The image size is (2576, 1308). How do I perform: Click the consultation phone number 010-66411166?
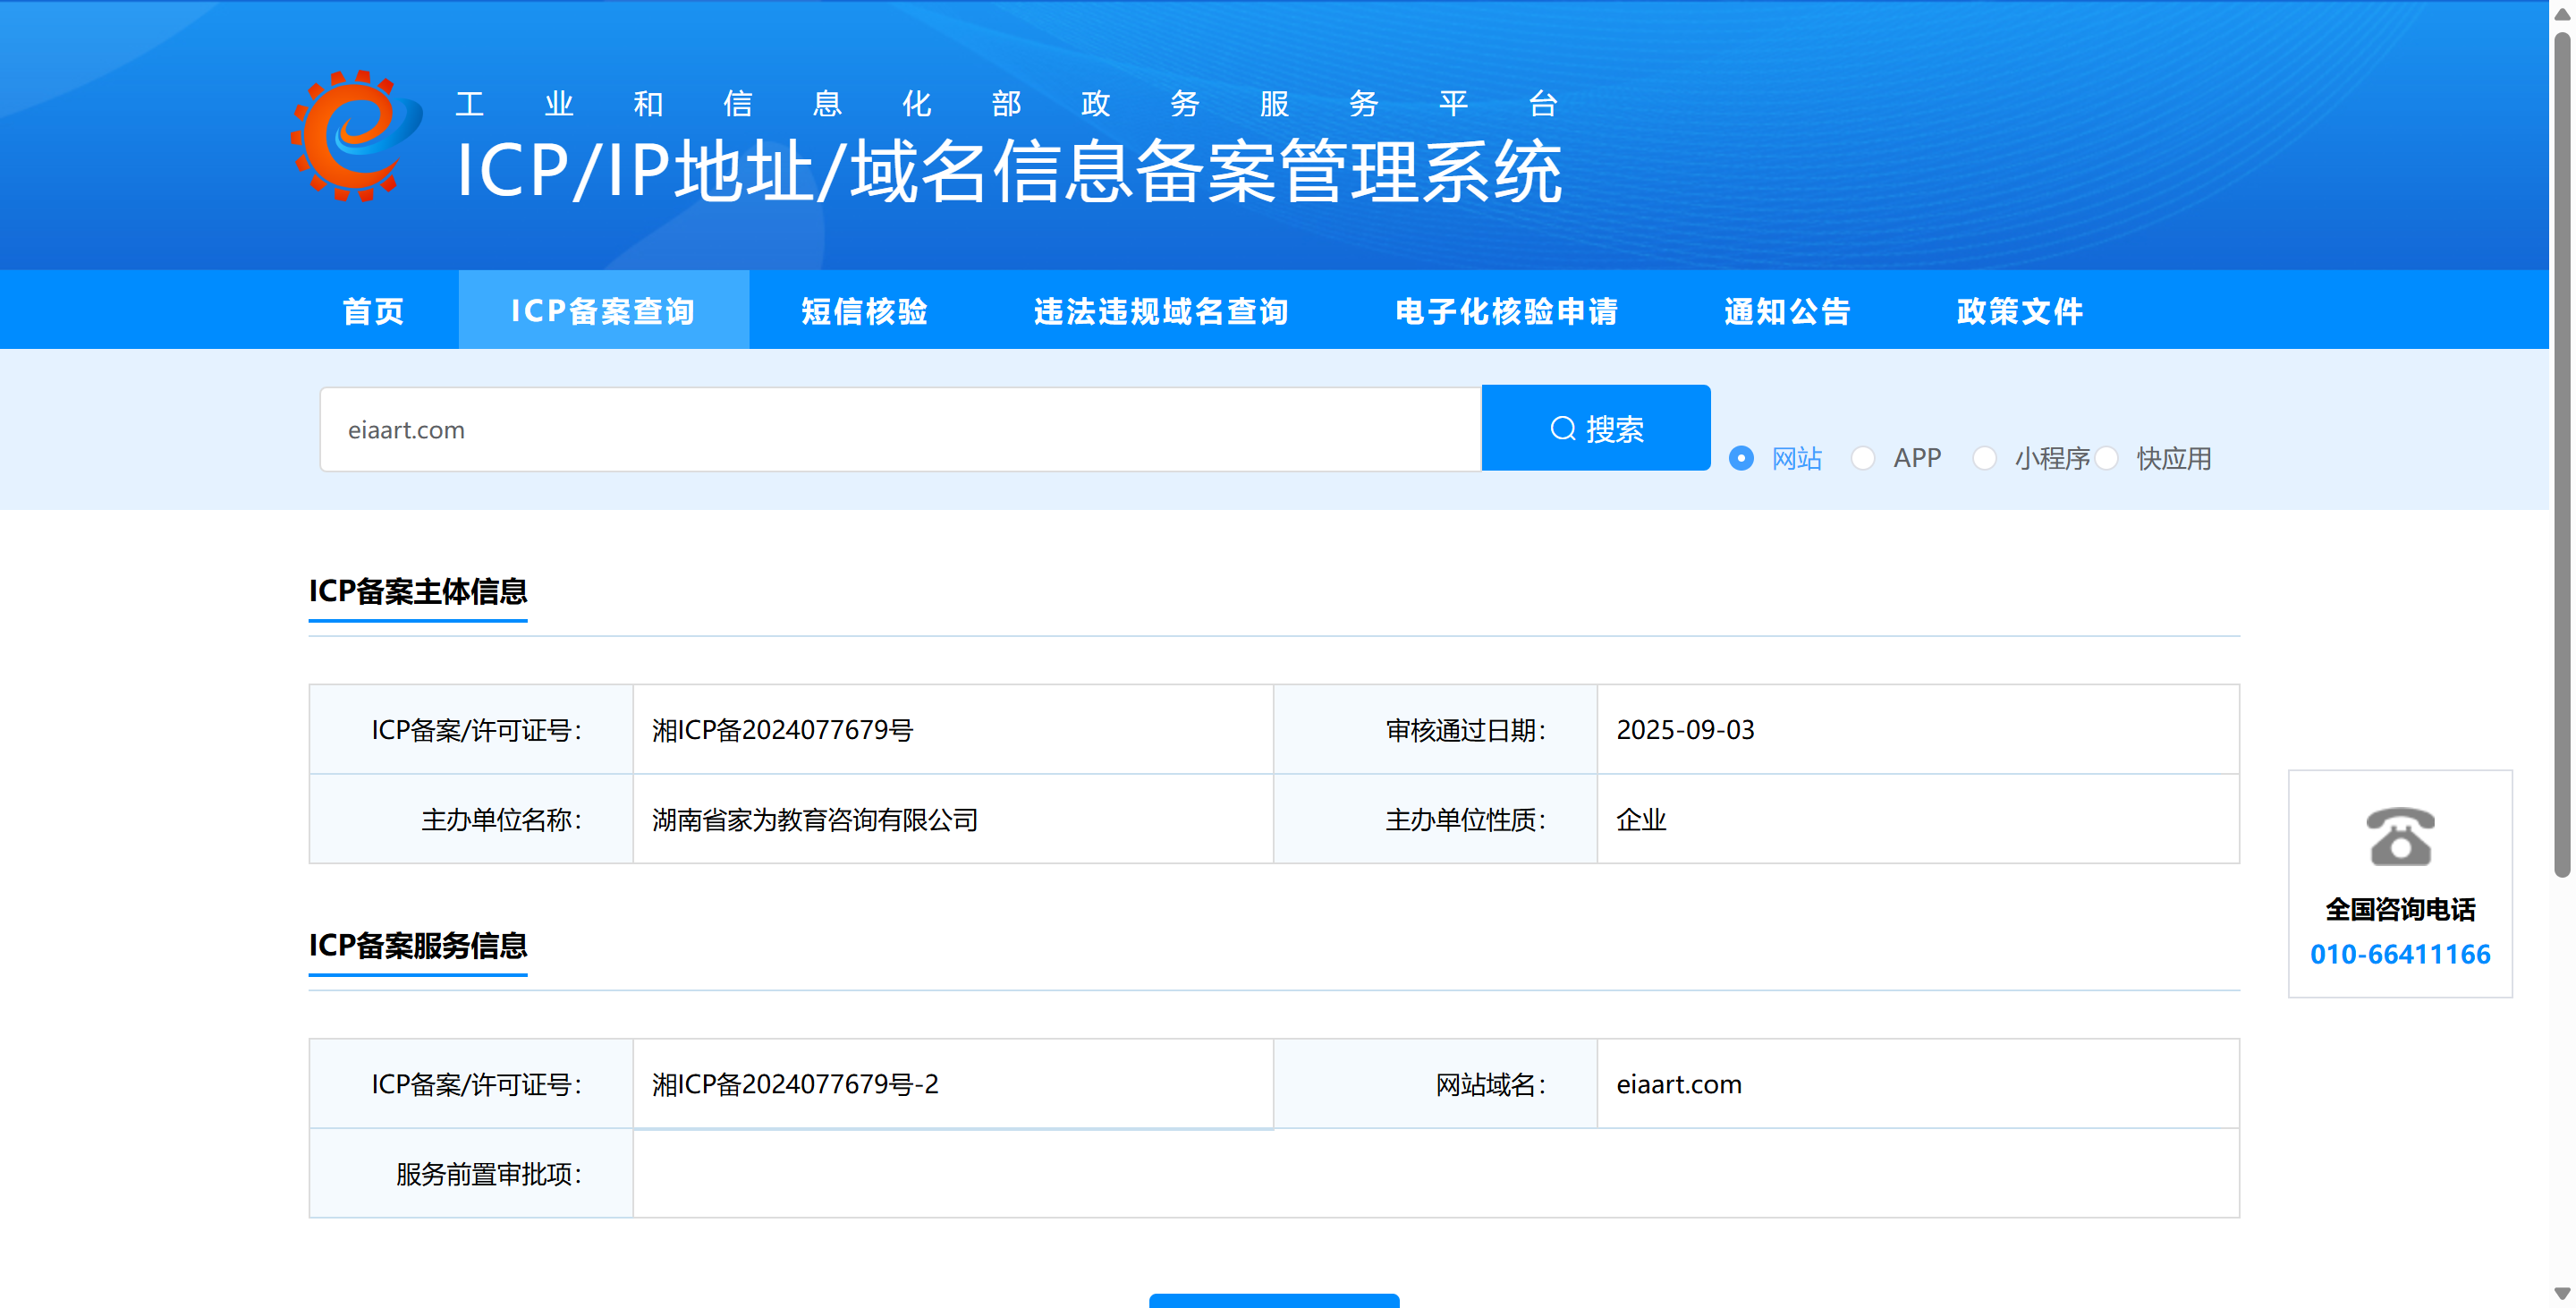[2399, 954]
